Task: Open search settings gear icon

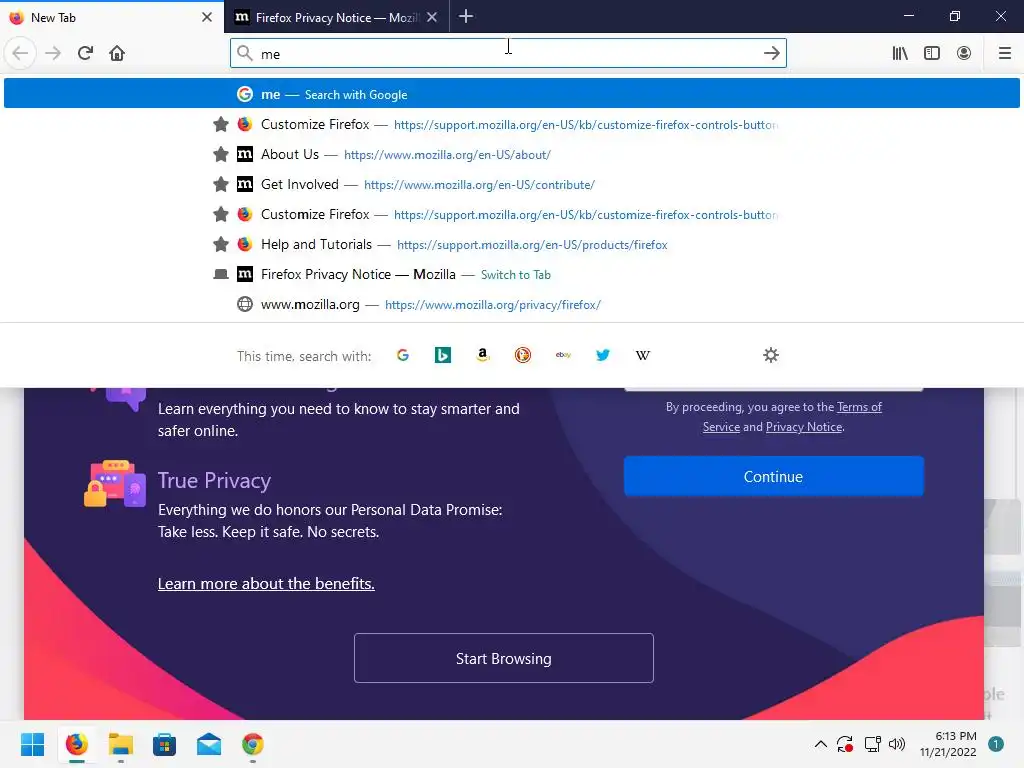Action: point(771,355)
